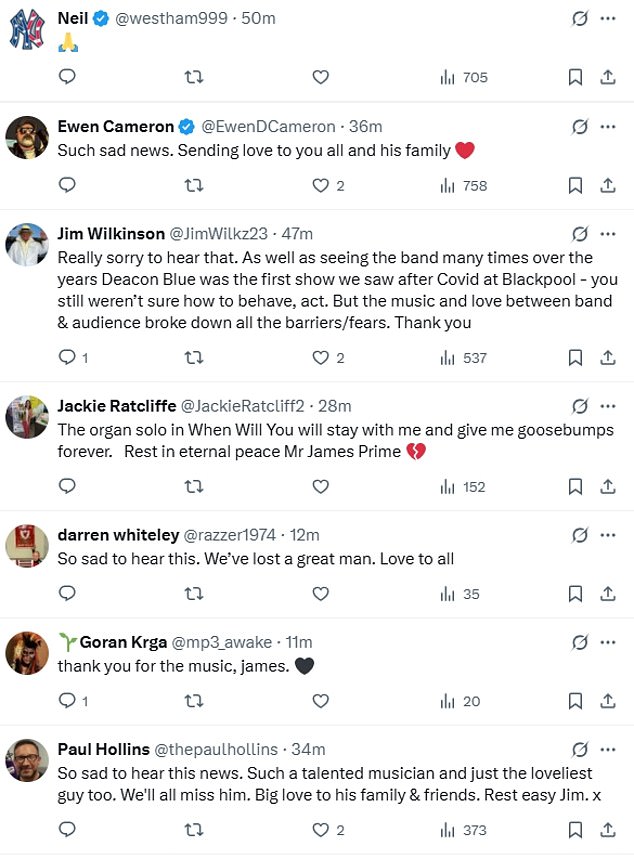Screen dimensions: 634x859
Task: Open Ewen Cameron's profile name link
Action: click(115, 127)
